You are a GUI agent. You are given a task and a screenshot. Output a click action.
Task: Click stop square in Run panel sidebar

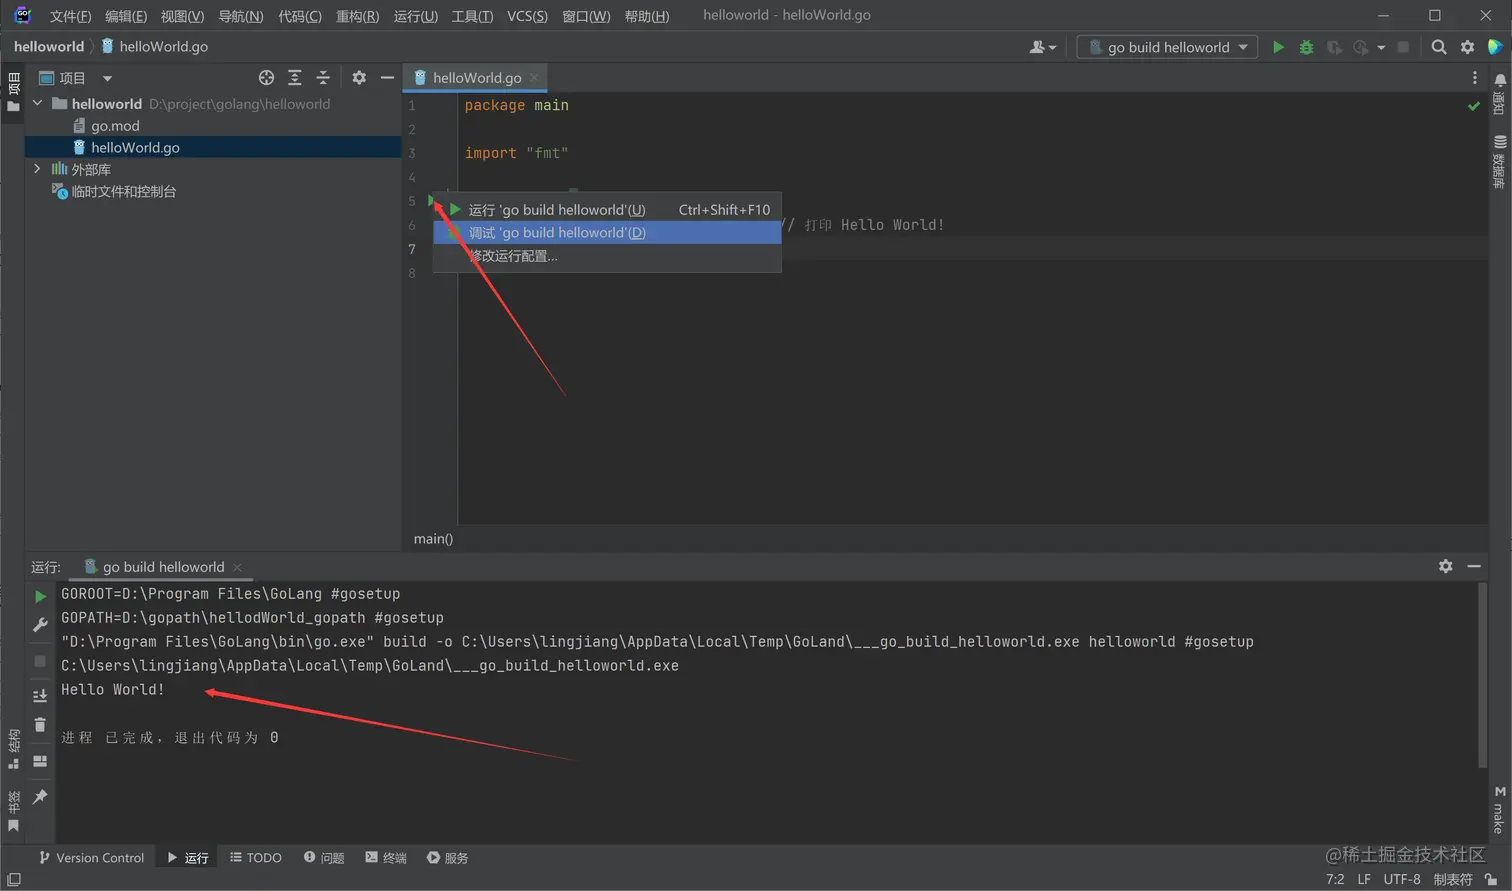pyautogui.click(x=40, y=661)
